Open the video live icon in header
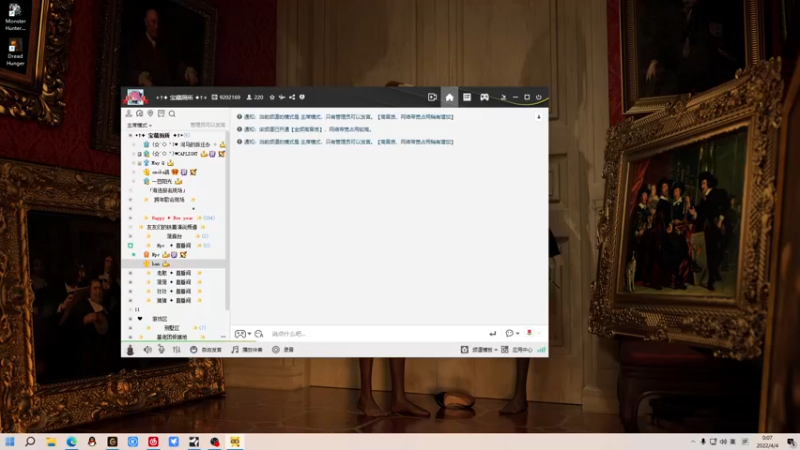The height and width of the screenshot is (450, 800). click(x=432, y=97)
